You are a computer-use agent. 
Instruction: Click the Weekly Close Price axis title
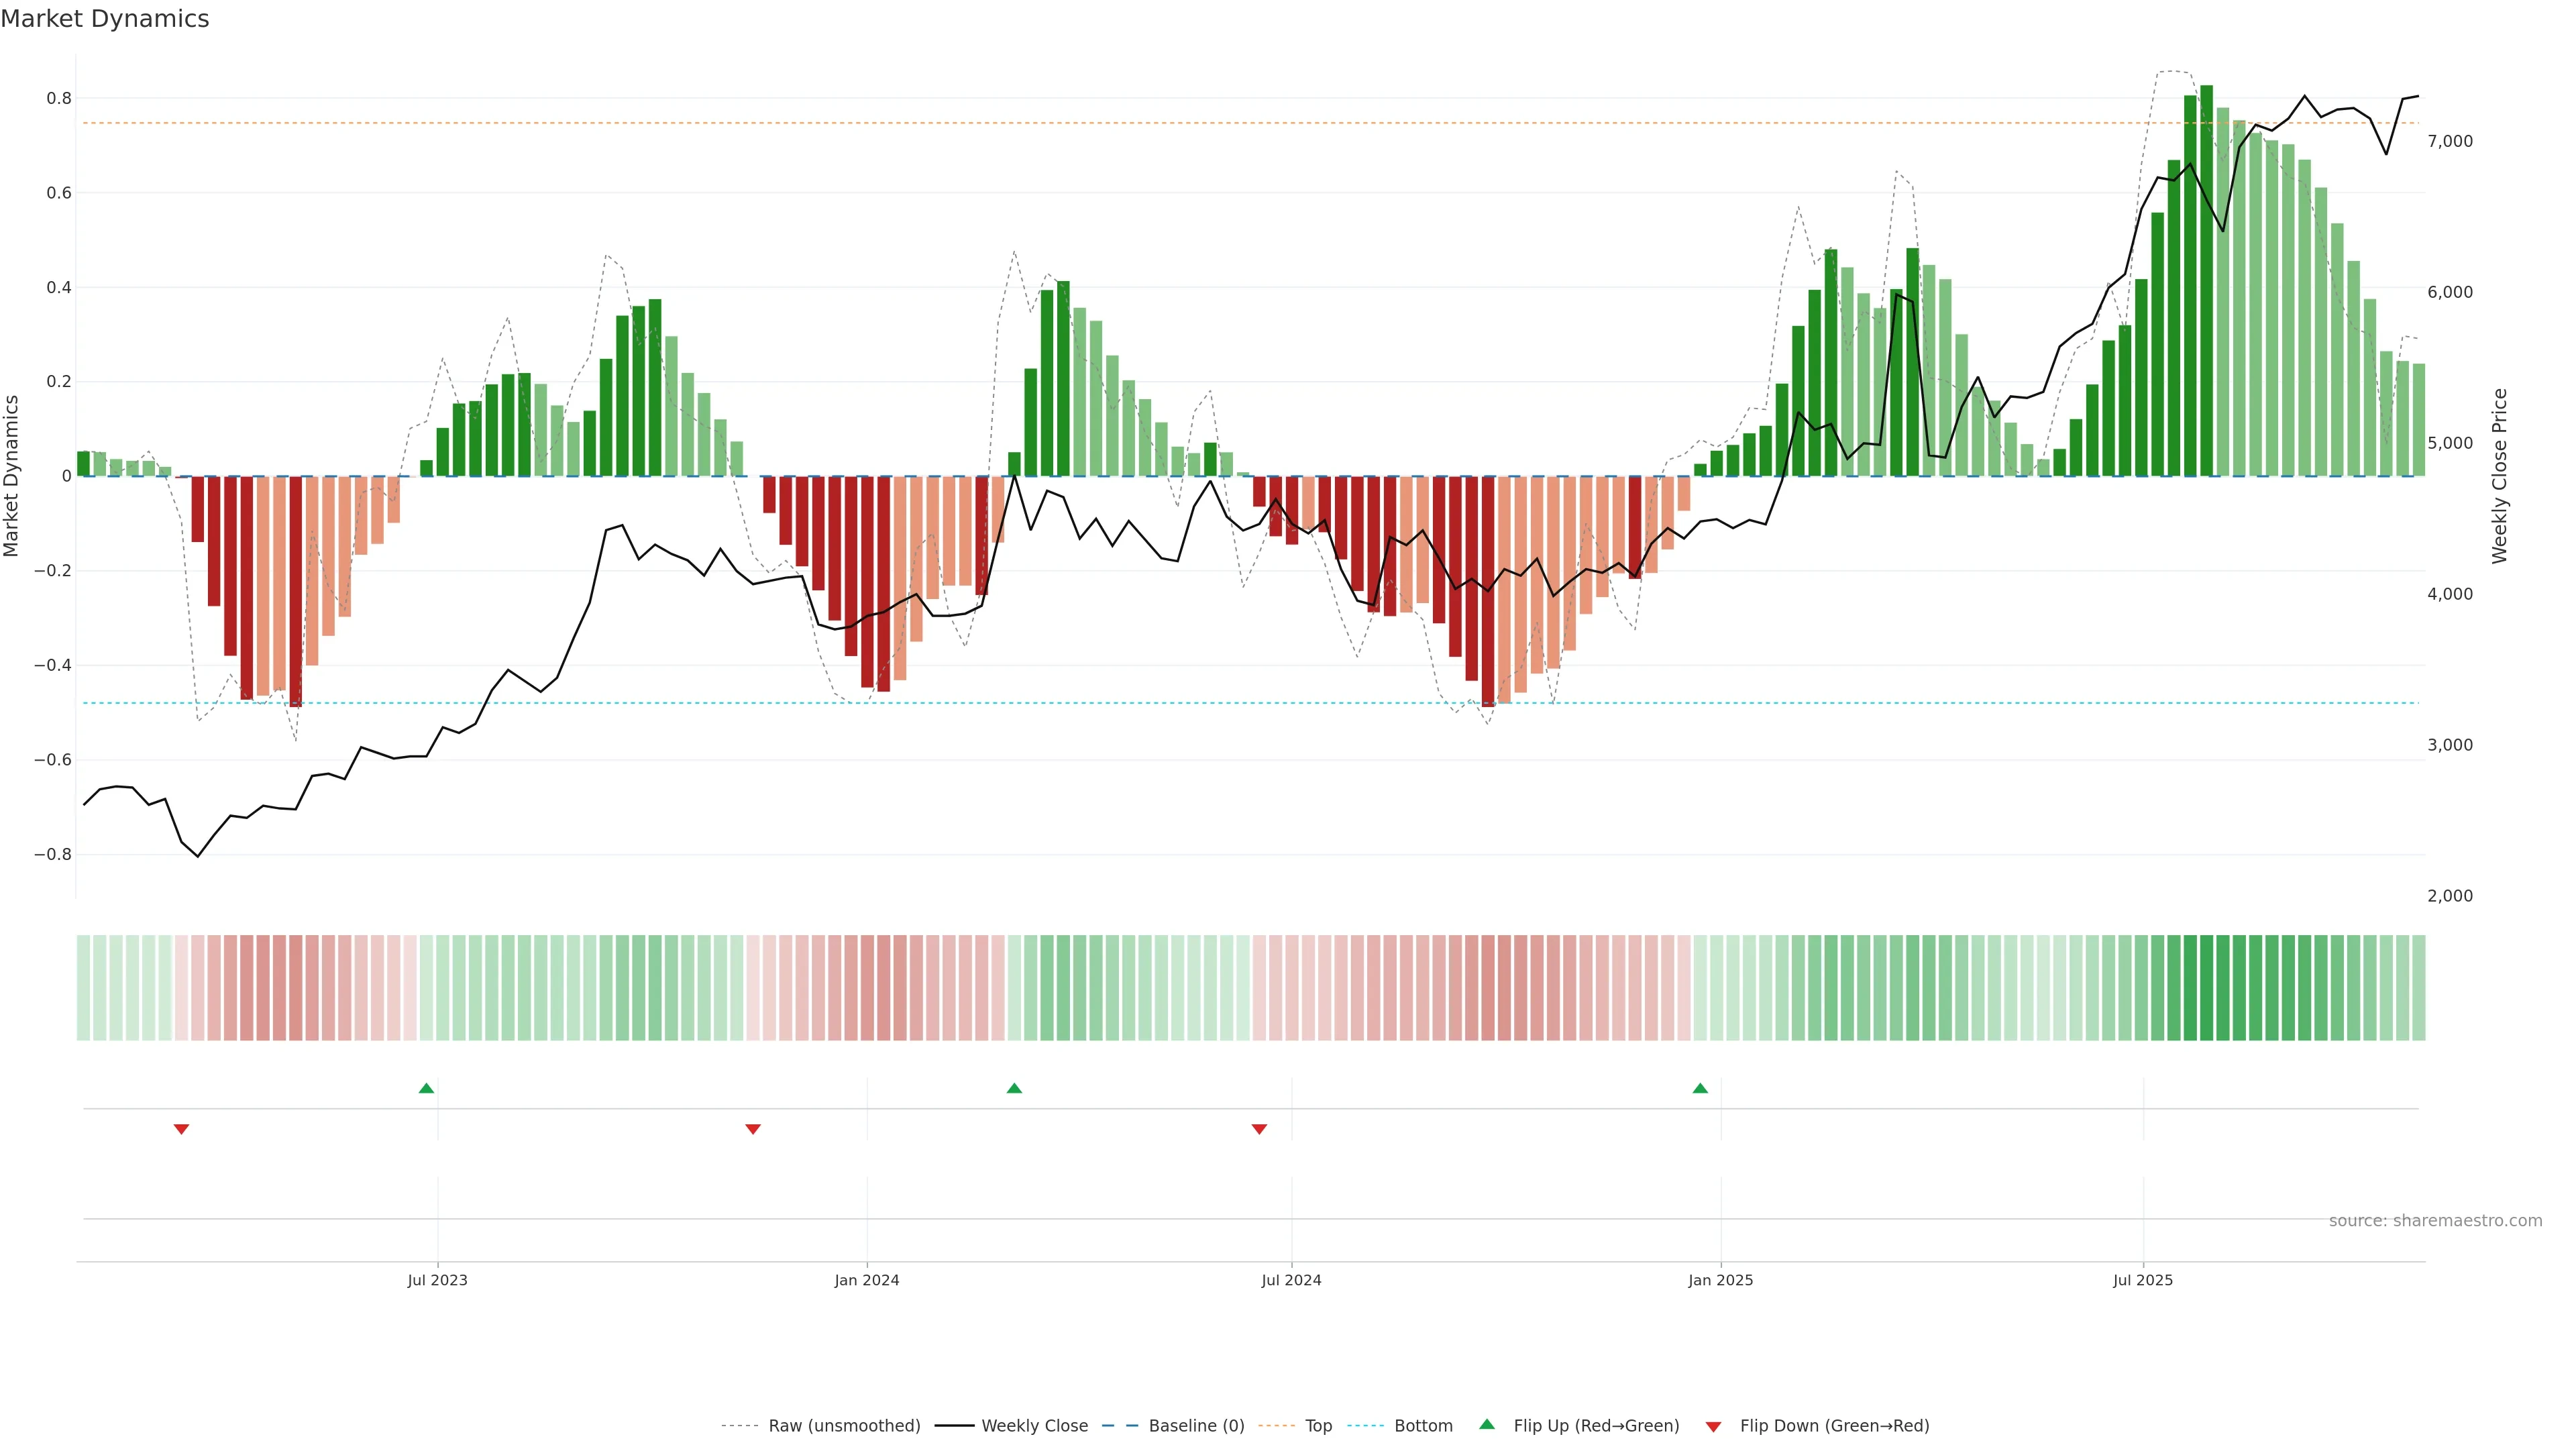click(2499, 476)
